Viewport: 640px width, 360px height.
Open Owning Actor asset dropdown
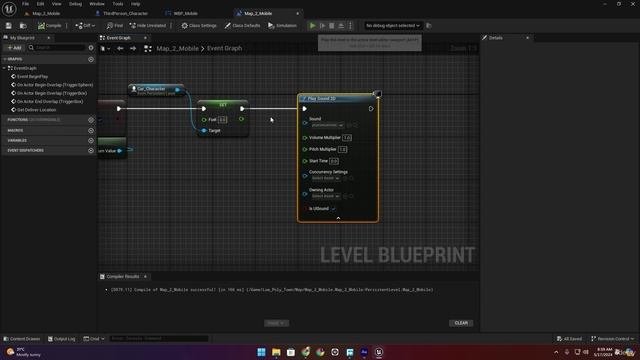point(325,196)
